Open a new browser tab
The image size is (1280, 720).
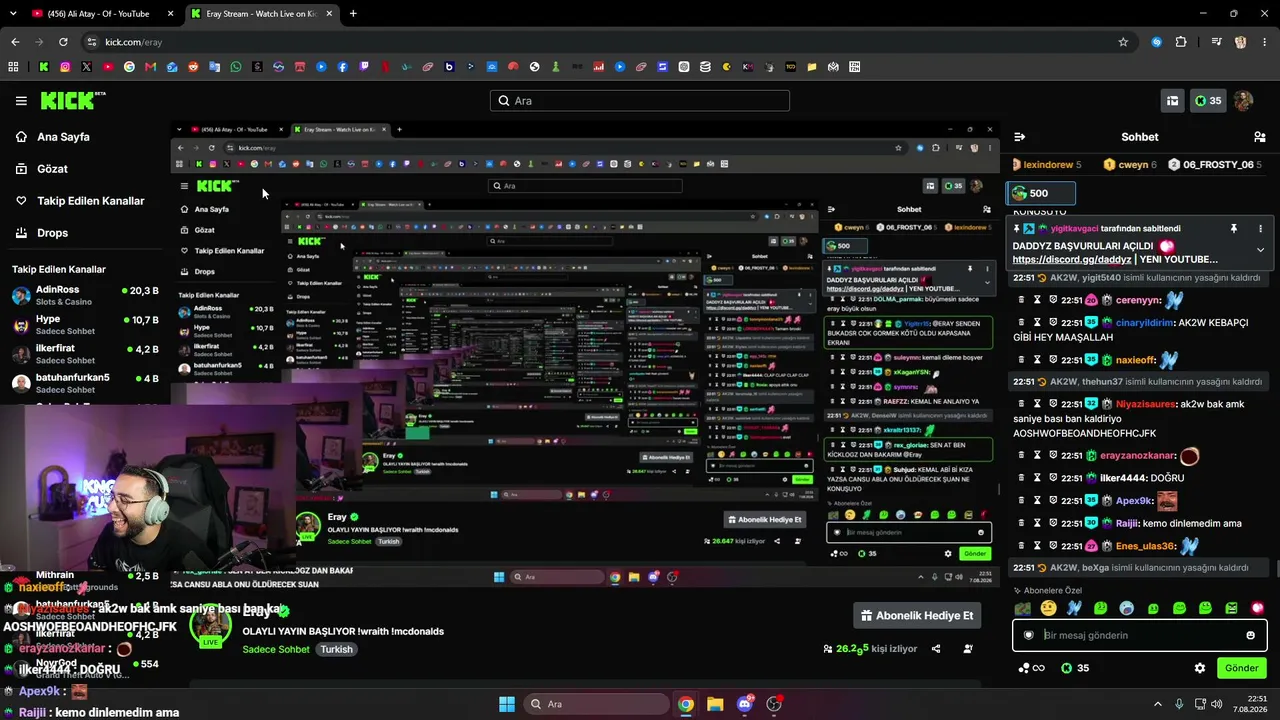pyautogui.click(x=353, y=14)
